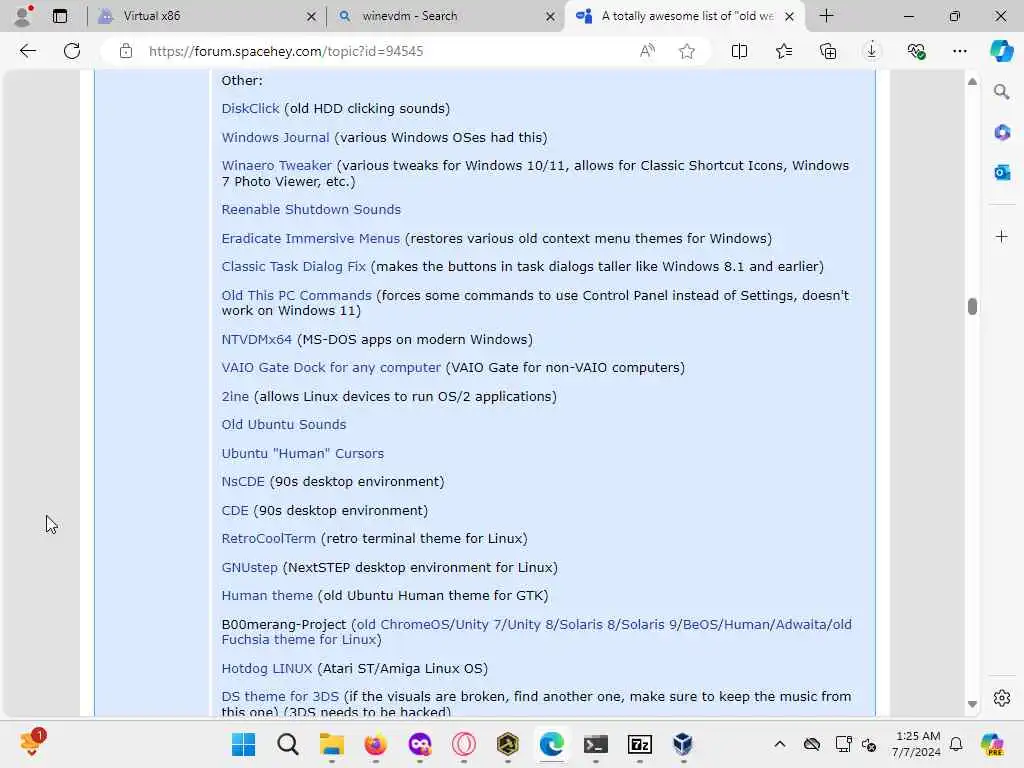View site information lock icon
Viewport: 1024px width, 768px height.
pos(126,51)
